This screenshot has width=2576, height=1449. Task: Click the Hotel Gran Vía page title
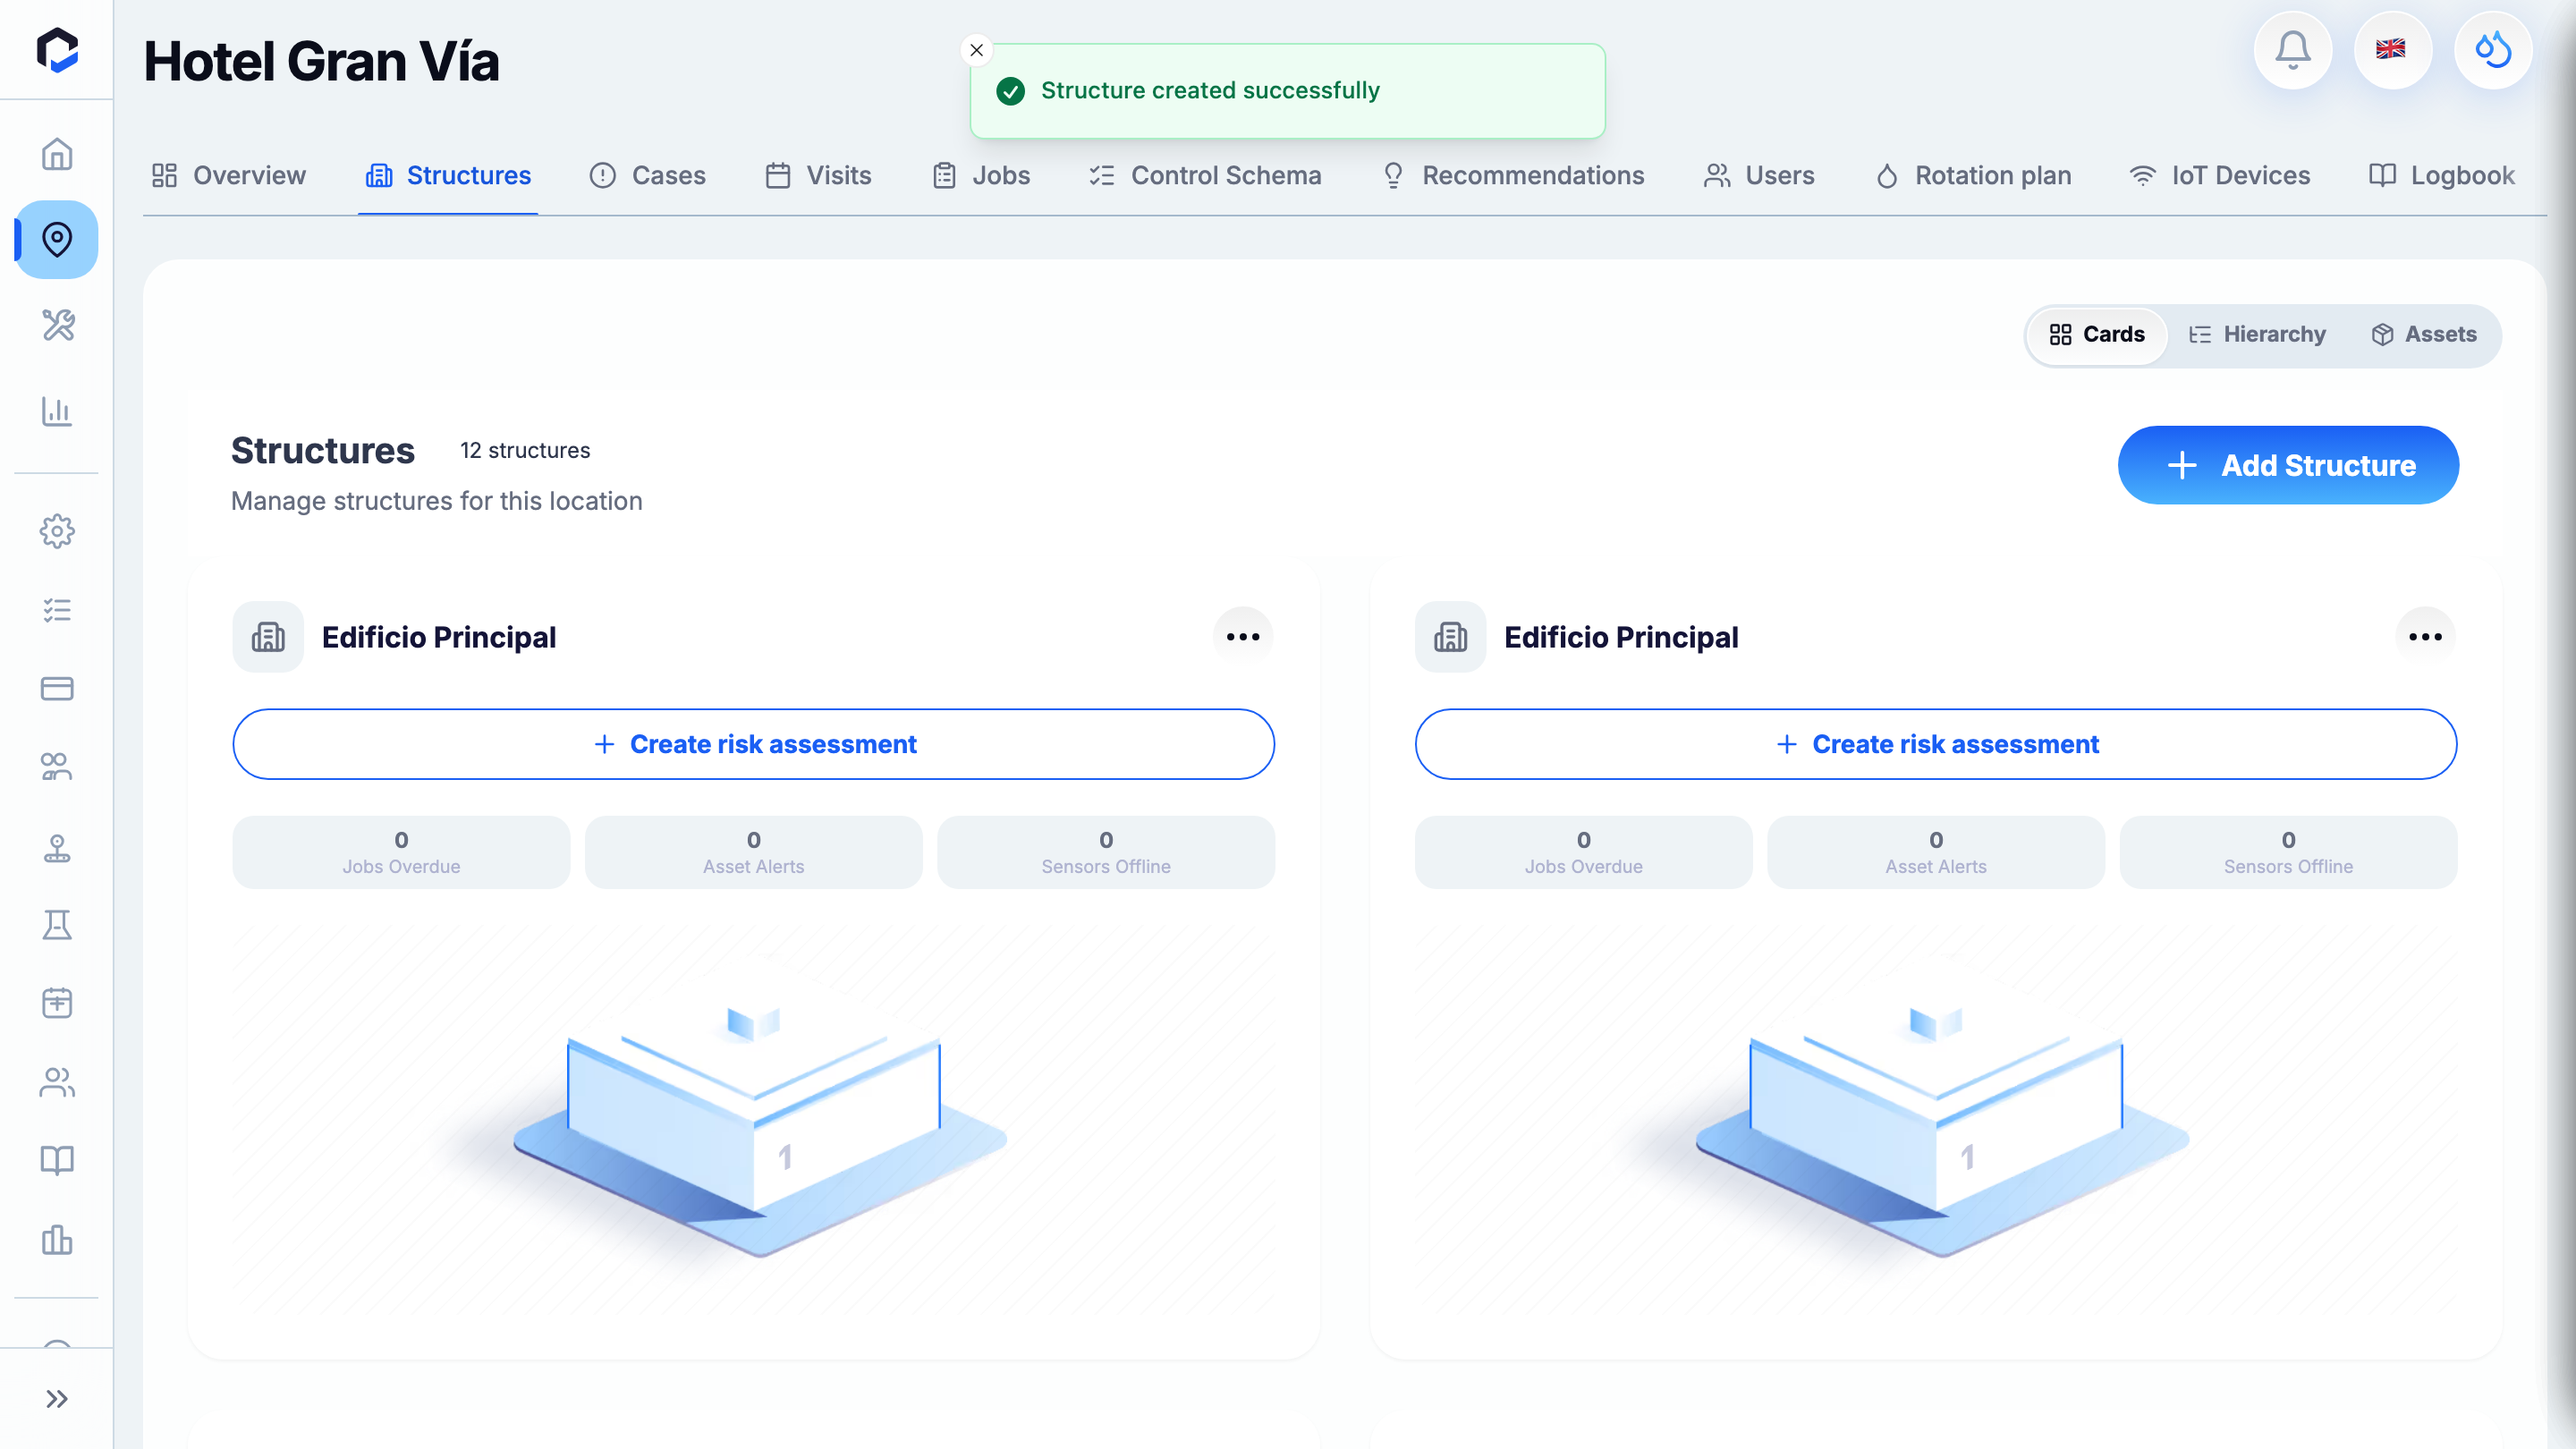[x=321, y=61]
